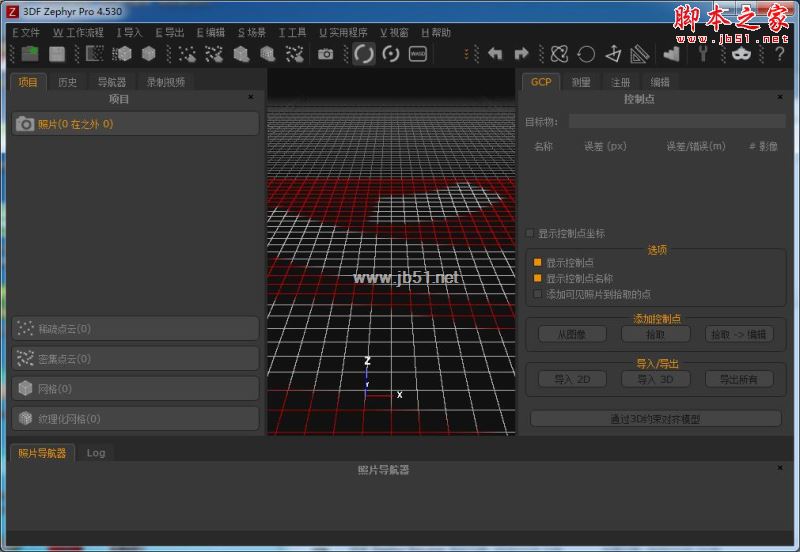Close the 照片导航器 panel with its x
Viewport: 800px width, 552px height.
click(x=780, y=468)
